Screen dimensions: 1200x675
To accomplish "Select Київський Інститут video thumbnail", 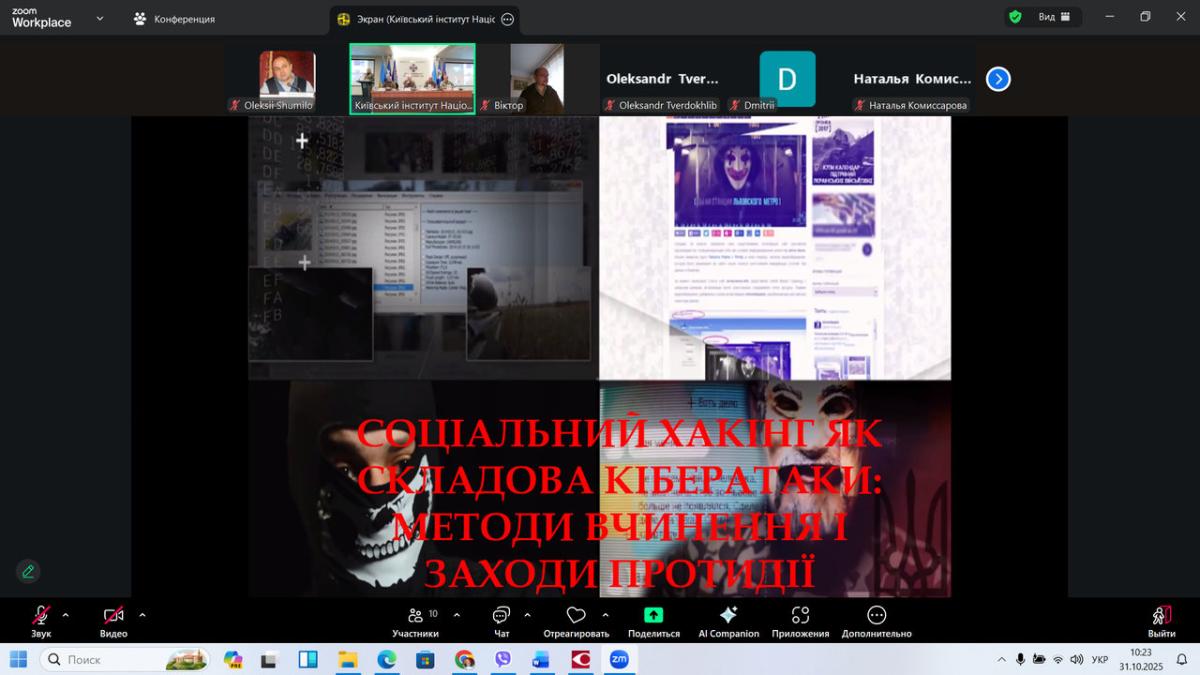I will [x=412, y=79].
